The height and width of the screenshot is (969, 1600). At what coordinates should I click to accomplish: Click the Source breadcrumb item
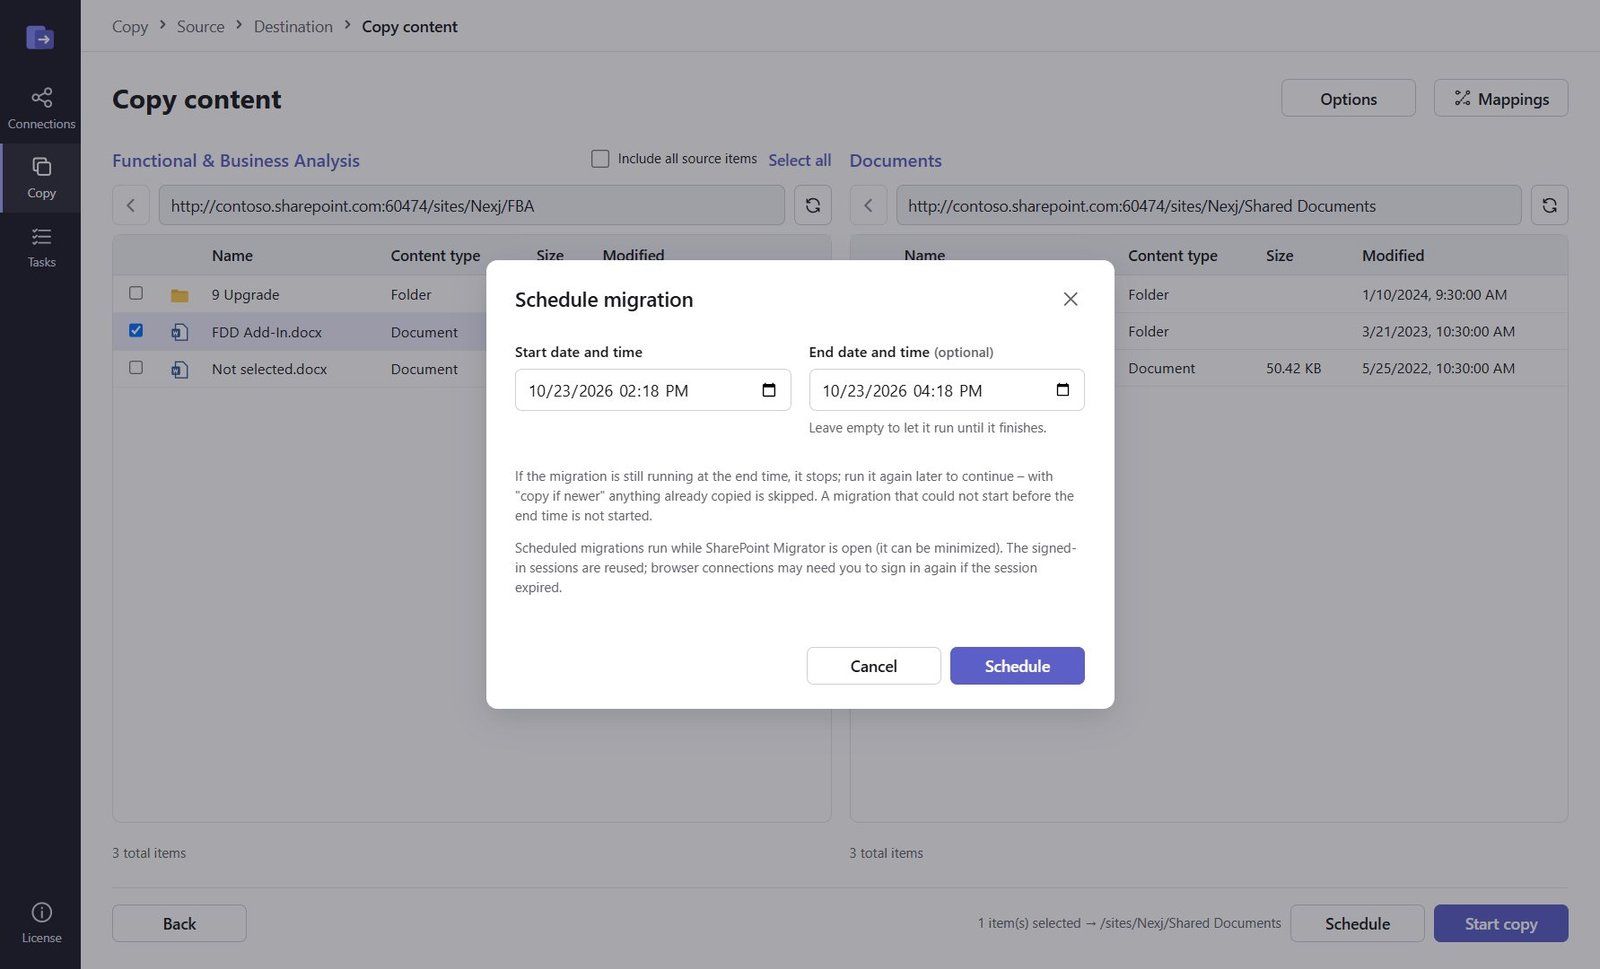(x=201, y=27)
